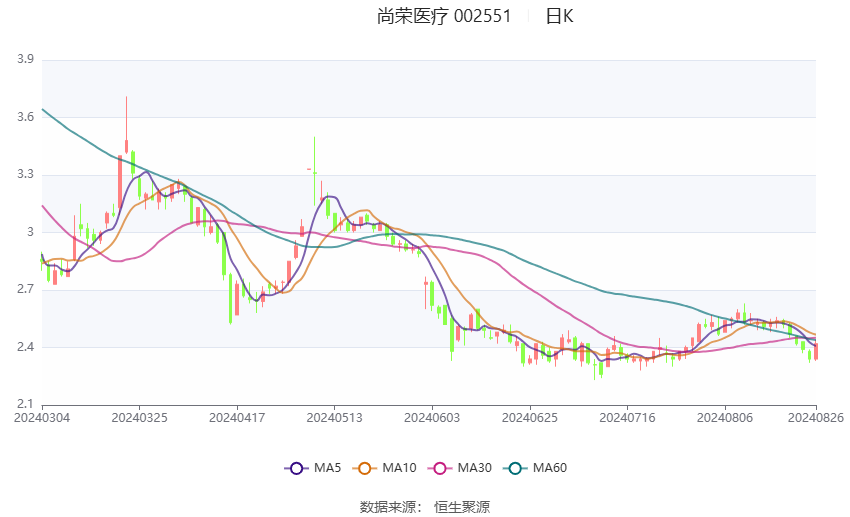Viewport: 850px width, 517px height.
Task: Click the y-axis value 3.9
Action: pos(25,59)
